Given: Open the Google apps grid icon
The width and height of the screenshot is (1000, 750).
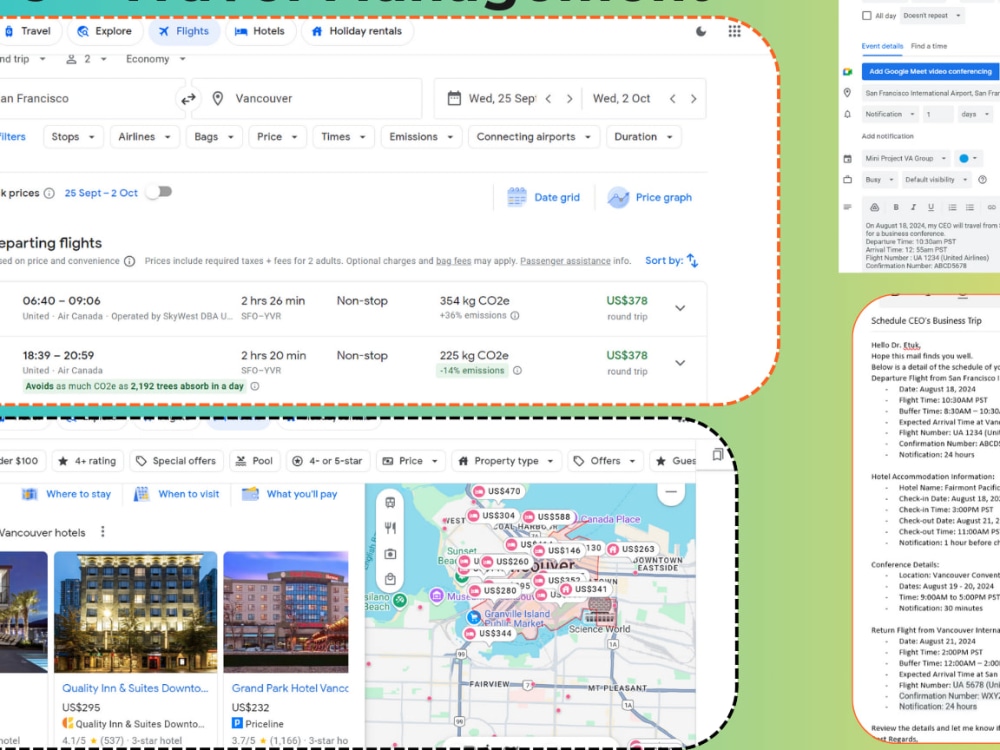Looking at the screenshot, I should [x=735, y=31].
